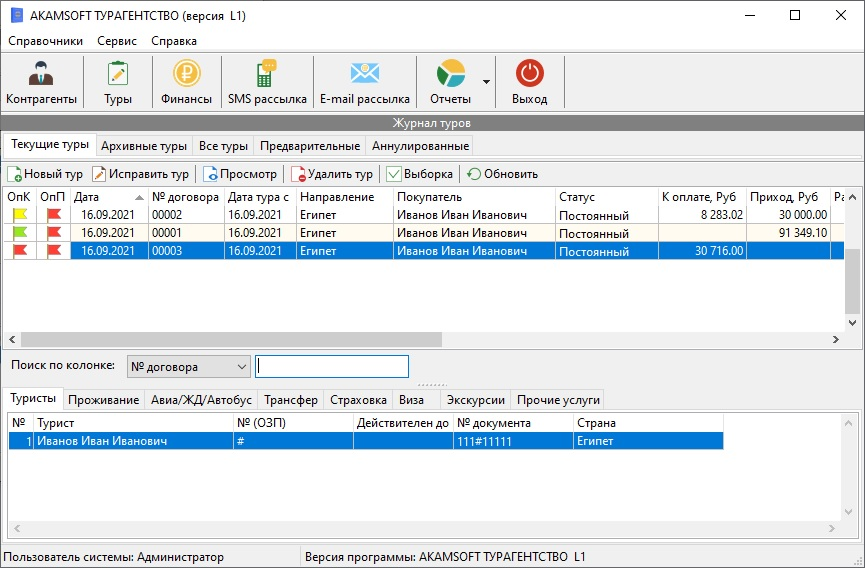Screen dimensions: 865x568
Task: Click the Выборка checkmark button
Action: [x=420, y=174]
